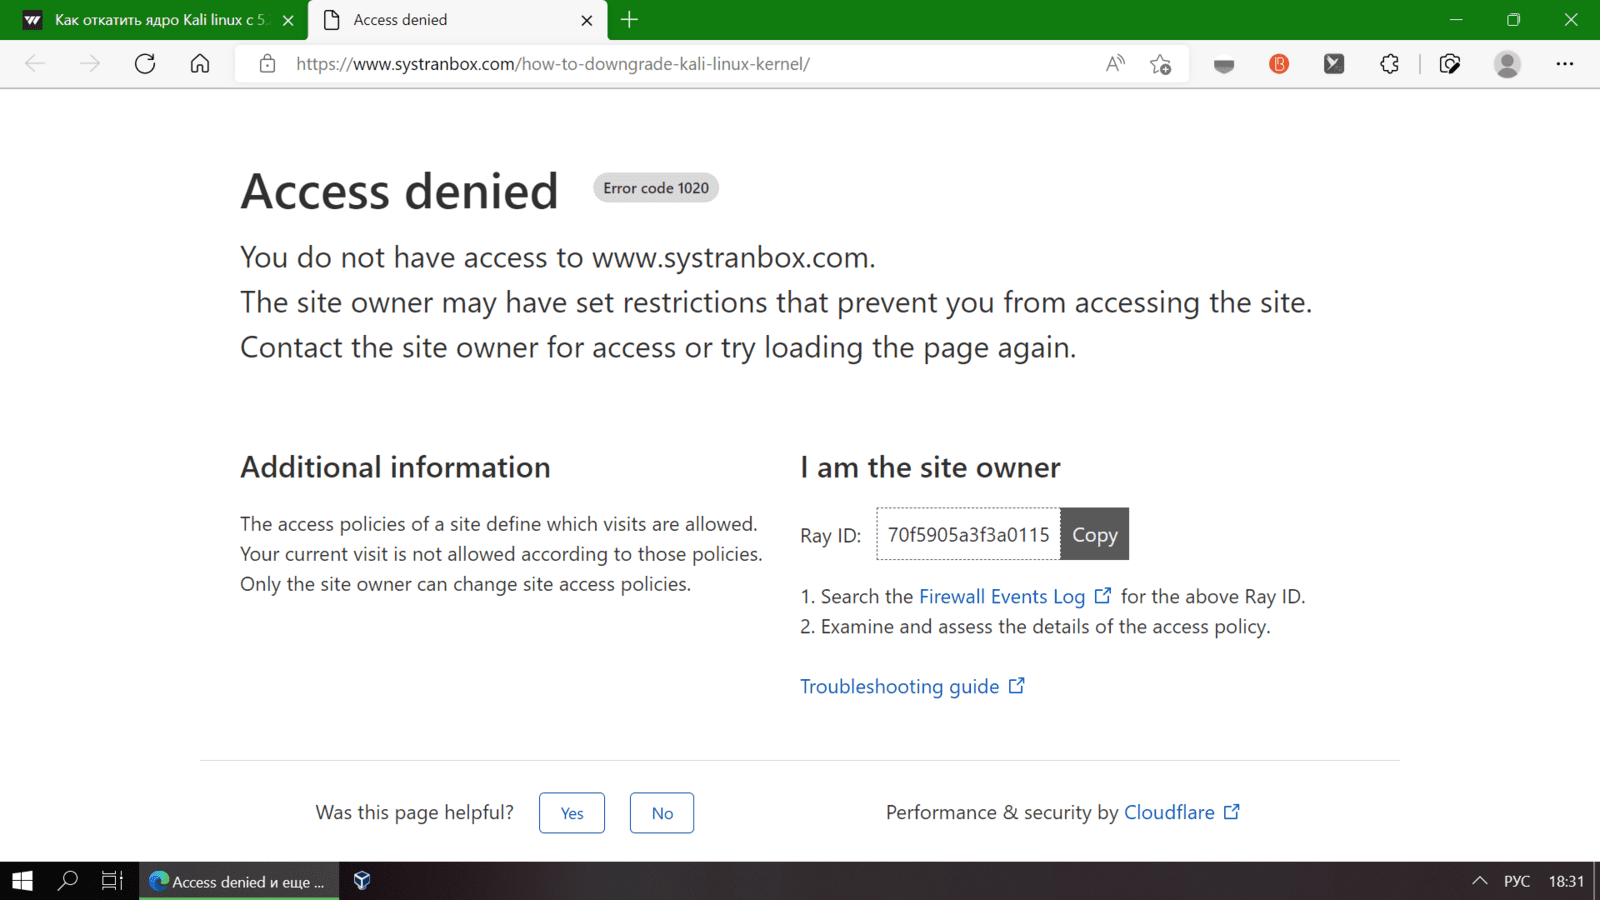Open the Windows Start menu
The width and height of the screenshot is (1600, 900).
22,881
